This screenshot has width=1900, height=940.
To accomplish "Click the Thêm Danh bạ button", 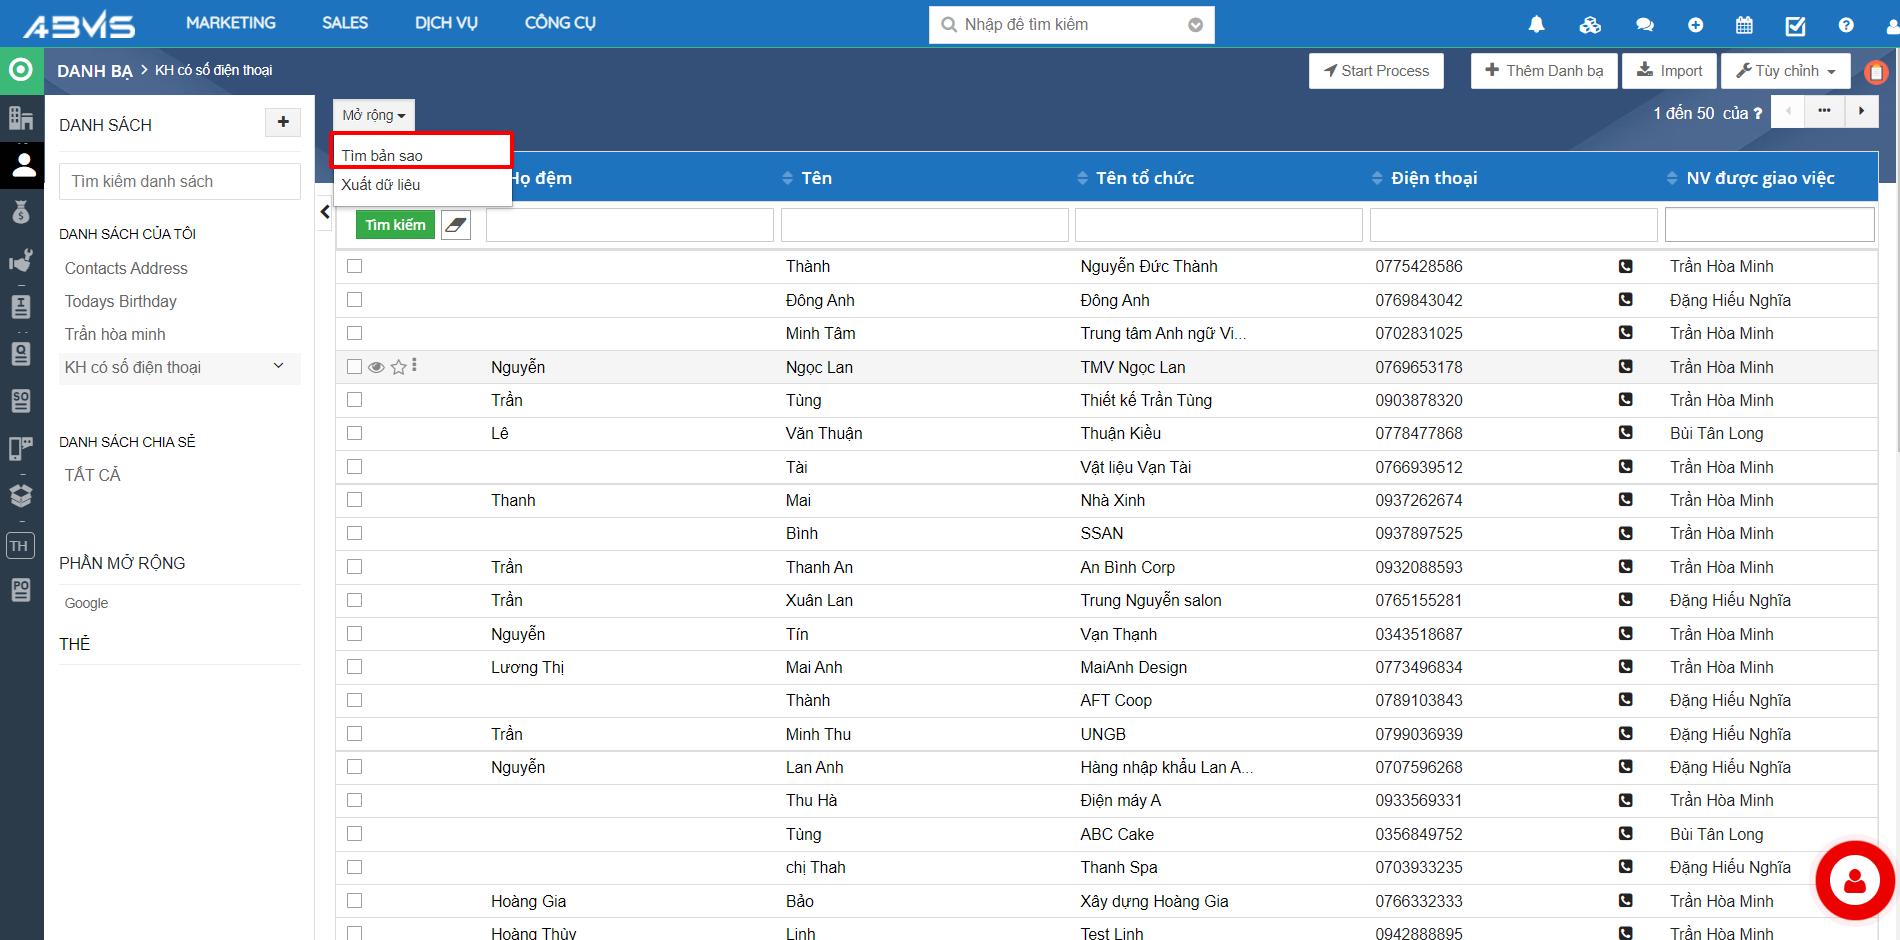I will [x=1544, y=71].
